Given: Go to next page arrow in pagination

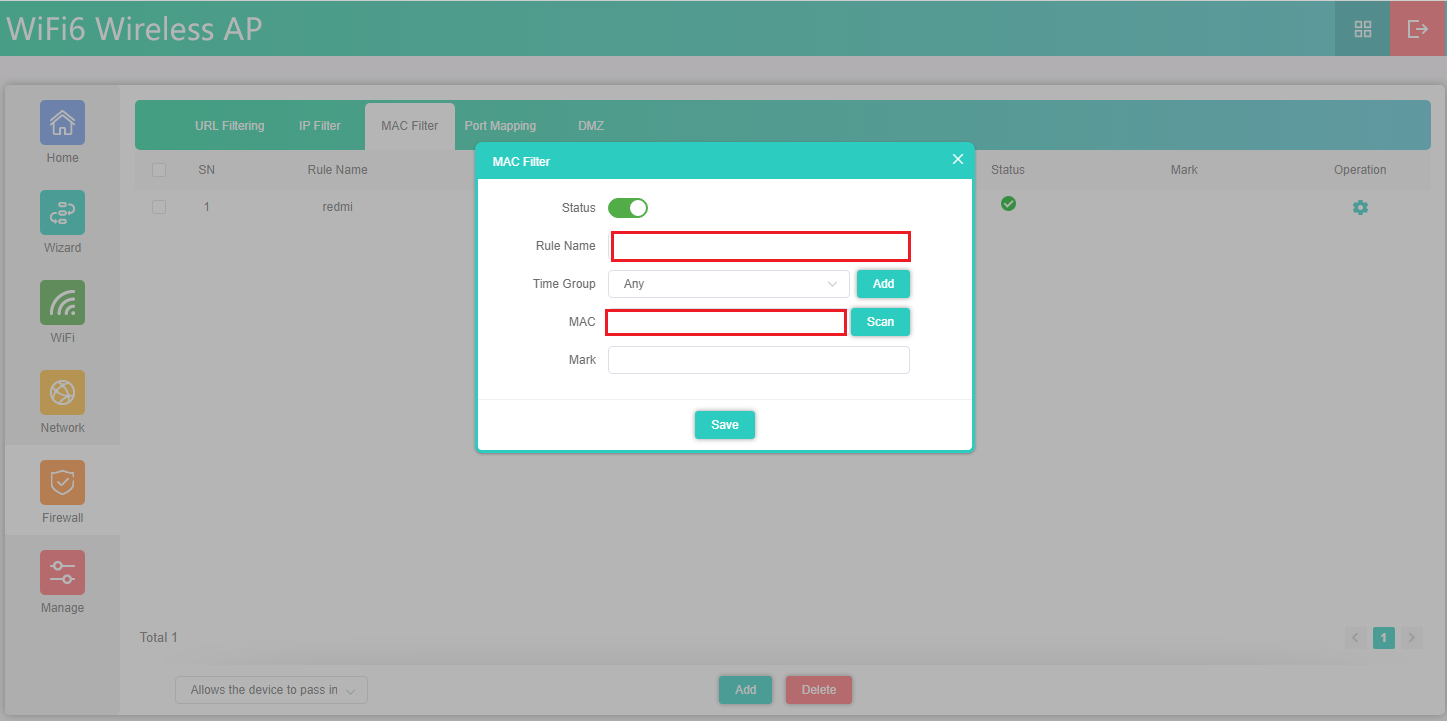Looking at the screenshot, I should click(x=1411, y=638).
